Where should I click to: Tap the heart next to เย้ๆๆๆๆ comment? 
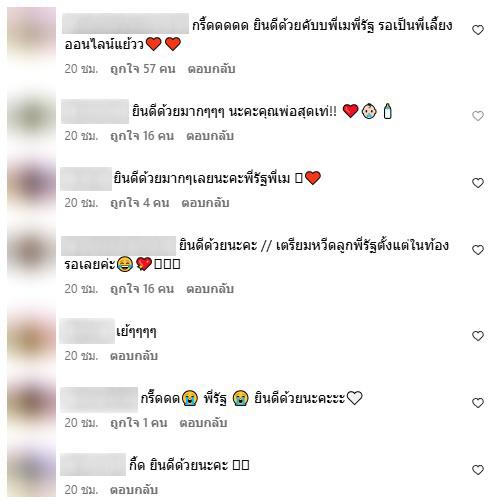[x=478, y=336]
